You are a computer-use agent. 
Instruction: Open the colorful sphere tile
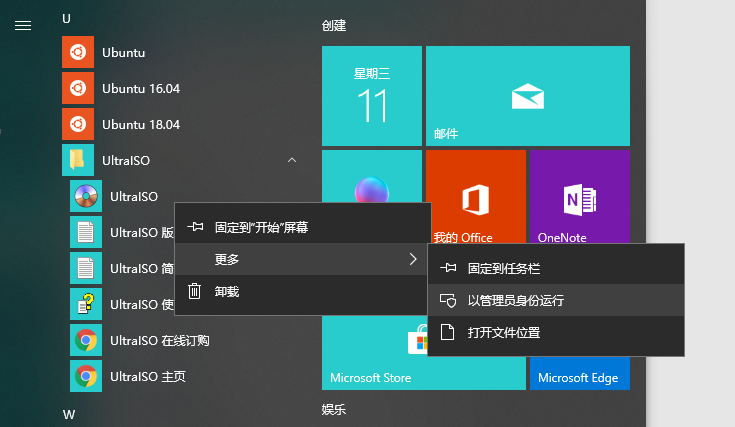pos(372,177)
